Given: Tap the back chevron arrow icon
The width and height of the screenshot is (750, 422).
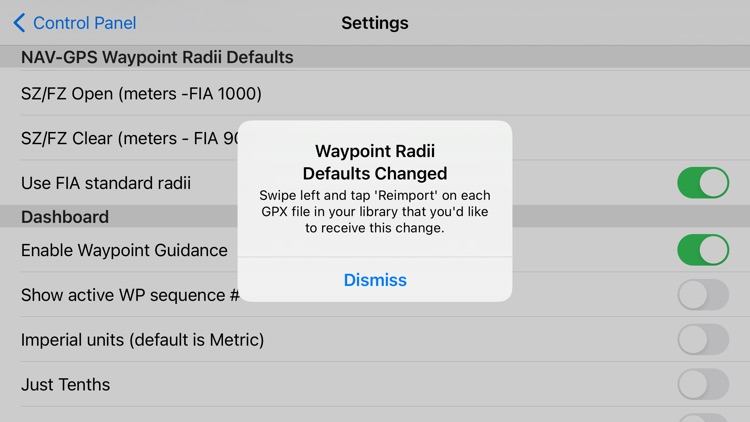Looking at the screenshot, I should coord(19,22).
